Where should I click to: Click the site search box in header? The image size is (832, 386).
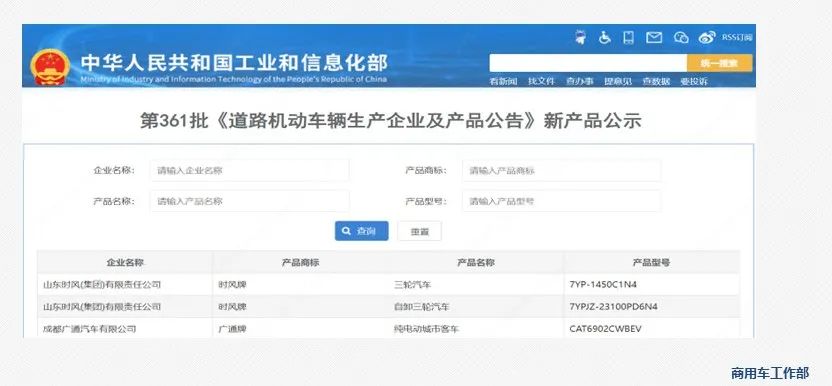pyautogui.click(x=588, y=63)
